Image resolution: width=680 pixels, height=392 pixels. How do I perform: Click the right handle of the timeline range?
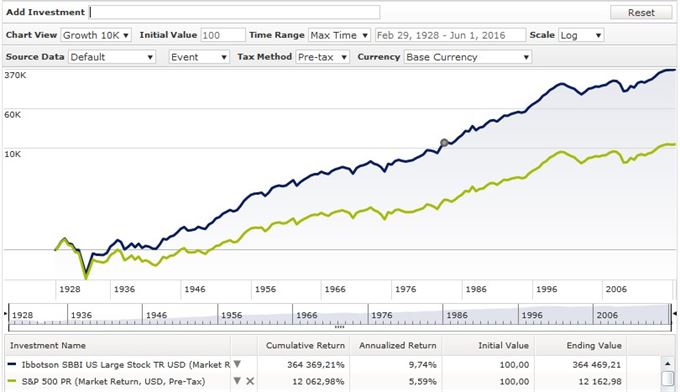tap(675, 314)
